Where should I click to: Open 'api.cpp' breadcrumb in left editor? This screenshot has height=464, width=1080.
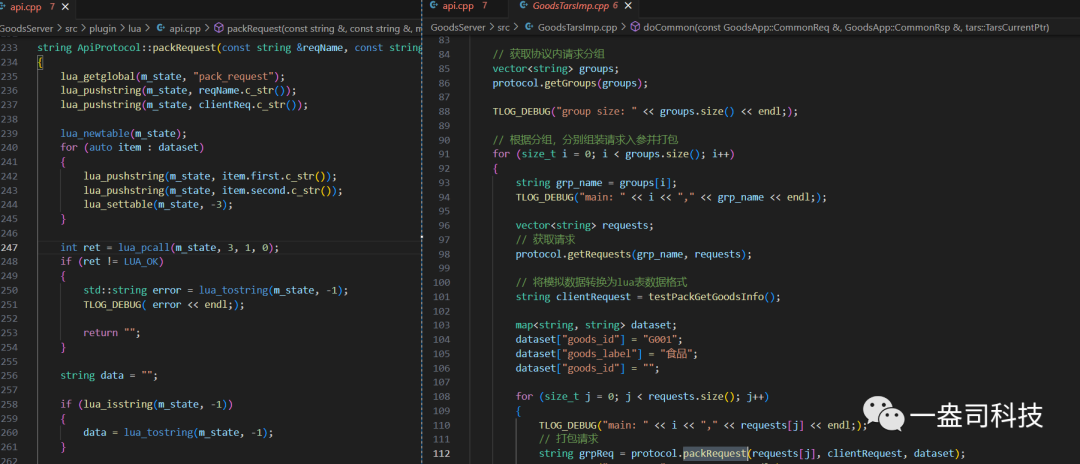[185, 29]
